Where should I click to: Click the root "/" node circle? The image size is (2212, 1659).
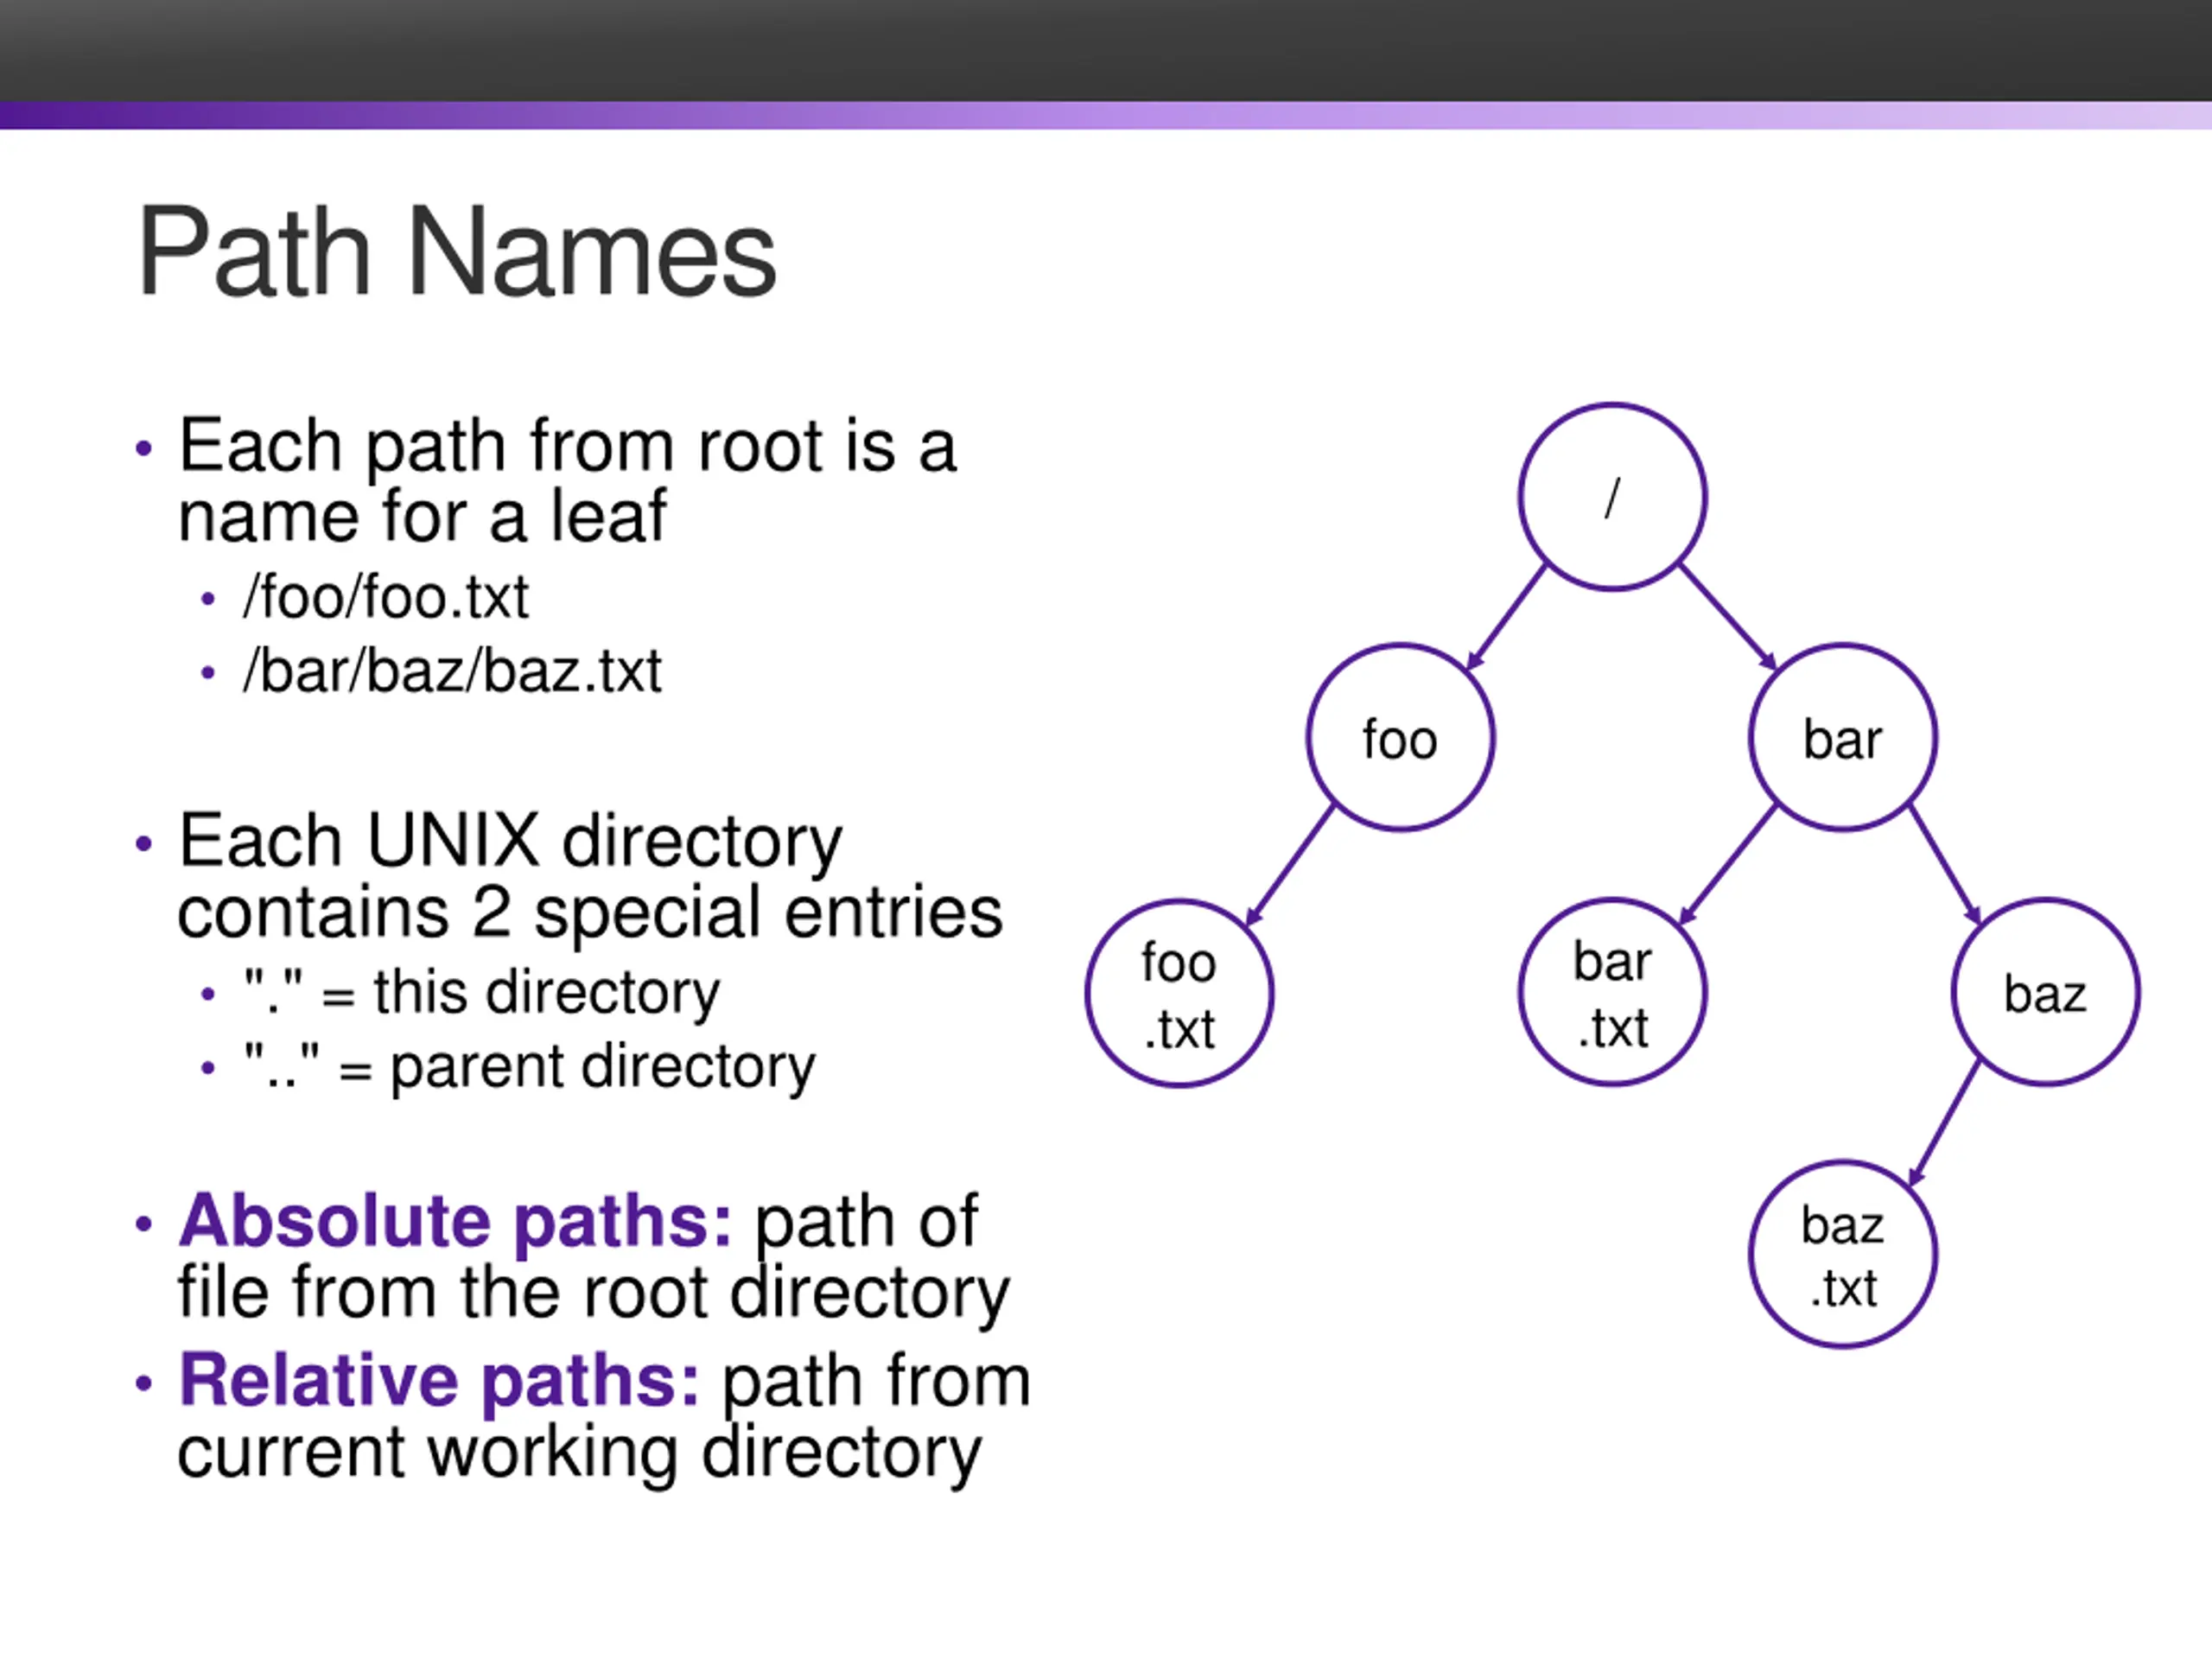pos(1612,497)
